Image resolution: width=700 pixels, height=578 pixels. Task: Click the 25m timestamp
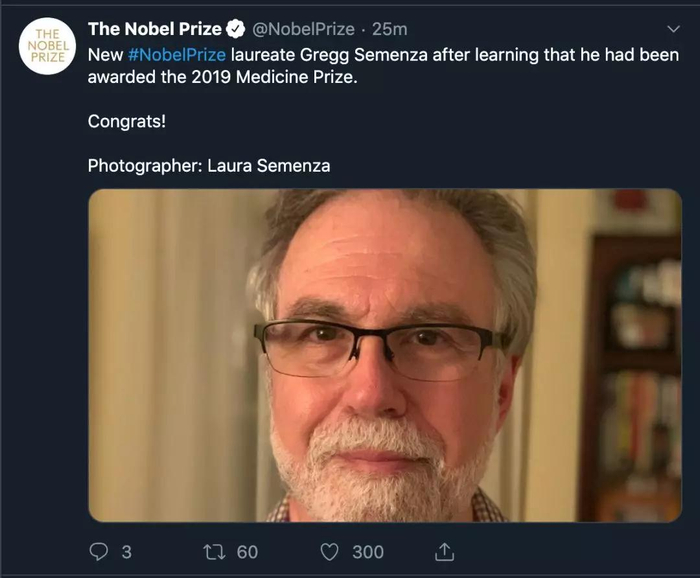coord(389,29)
